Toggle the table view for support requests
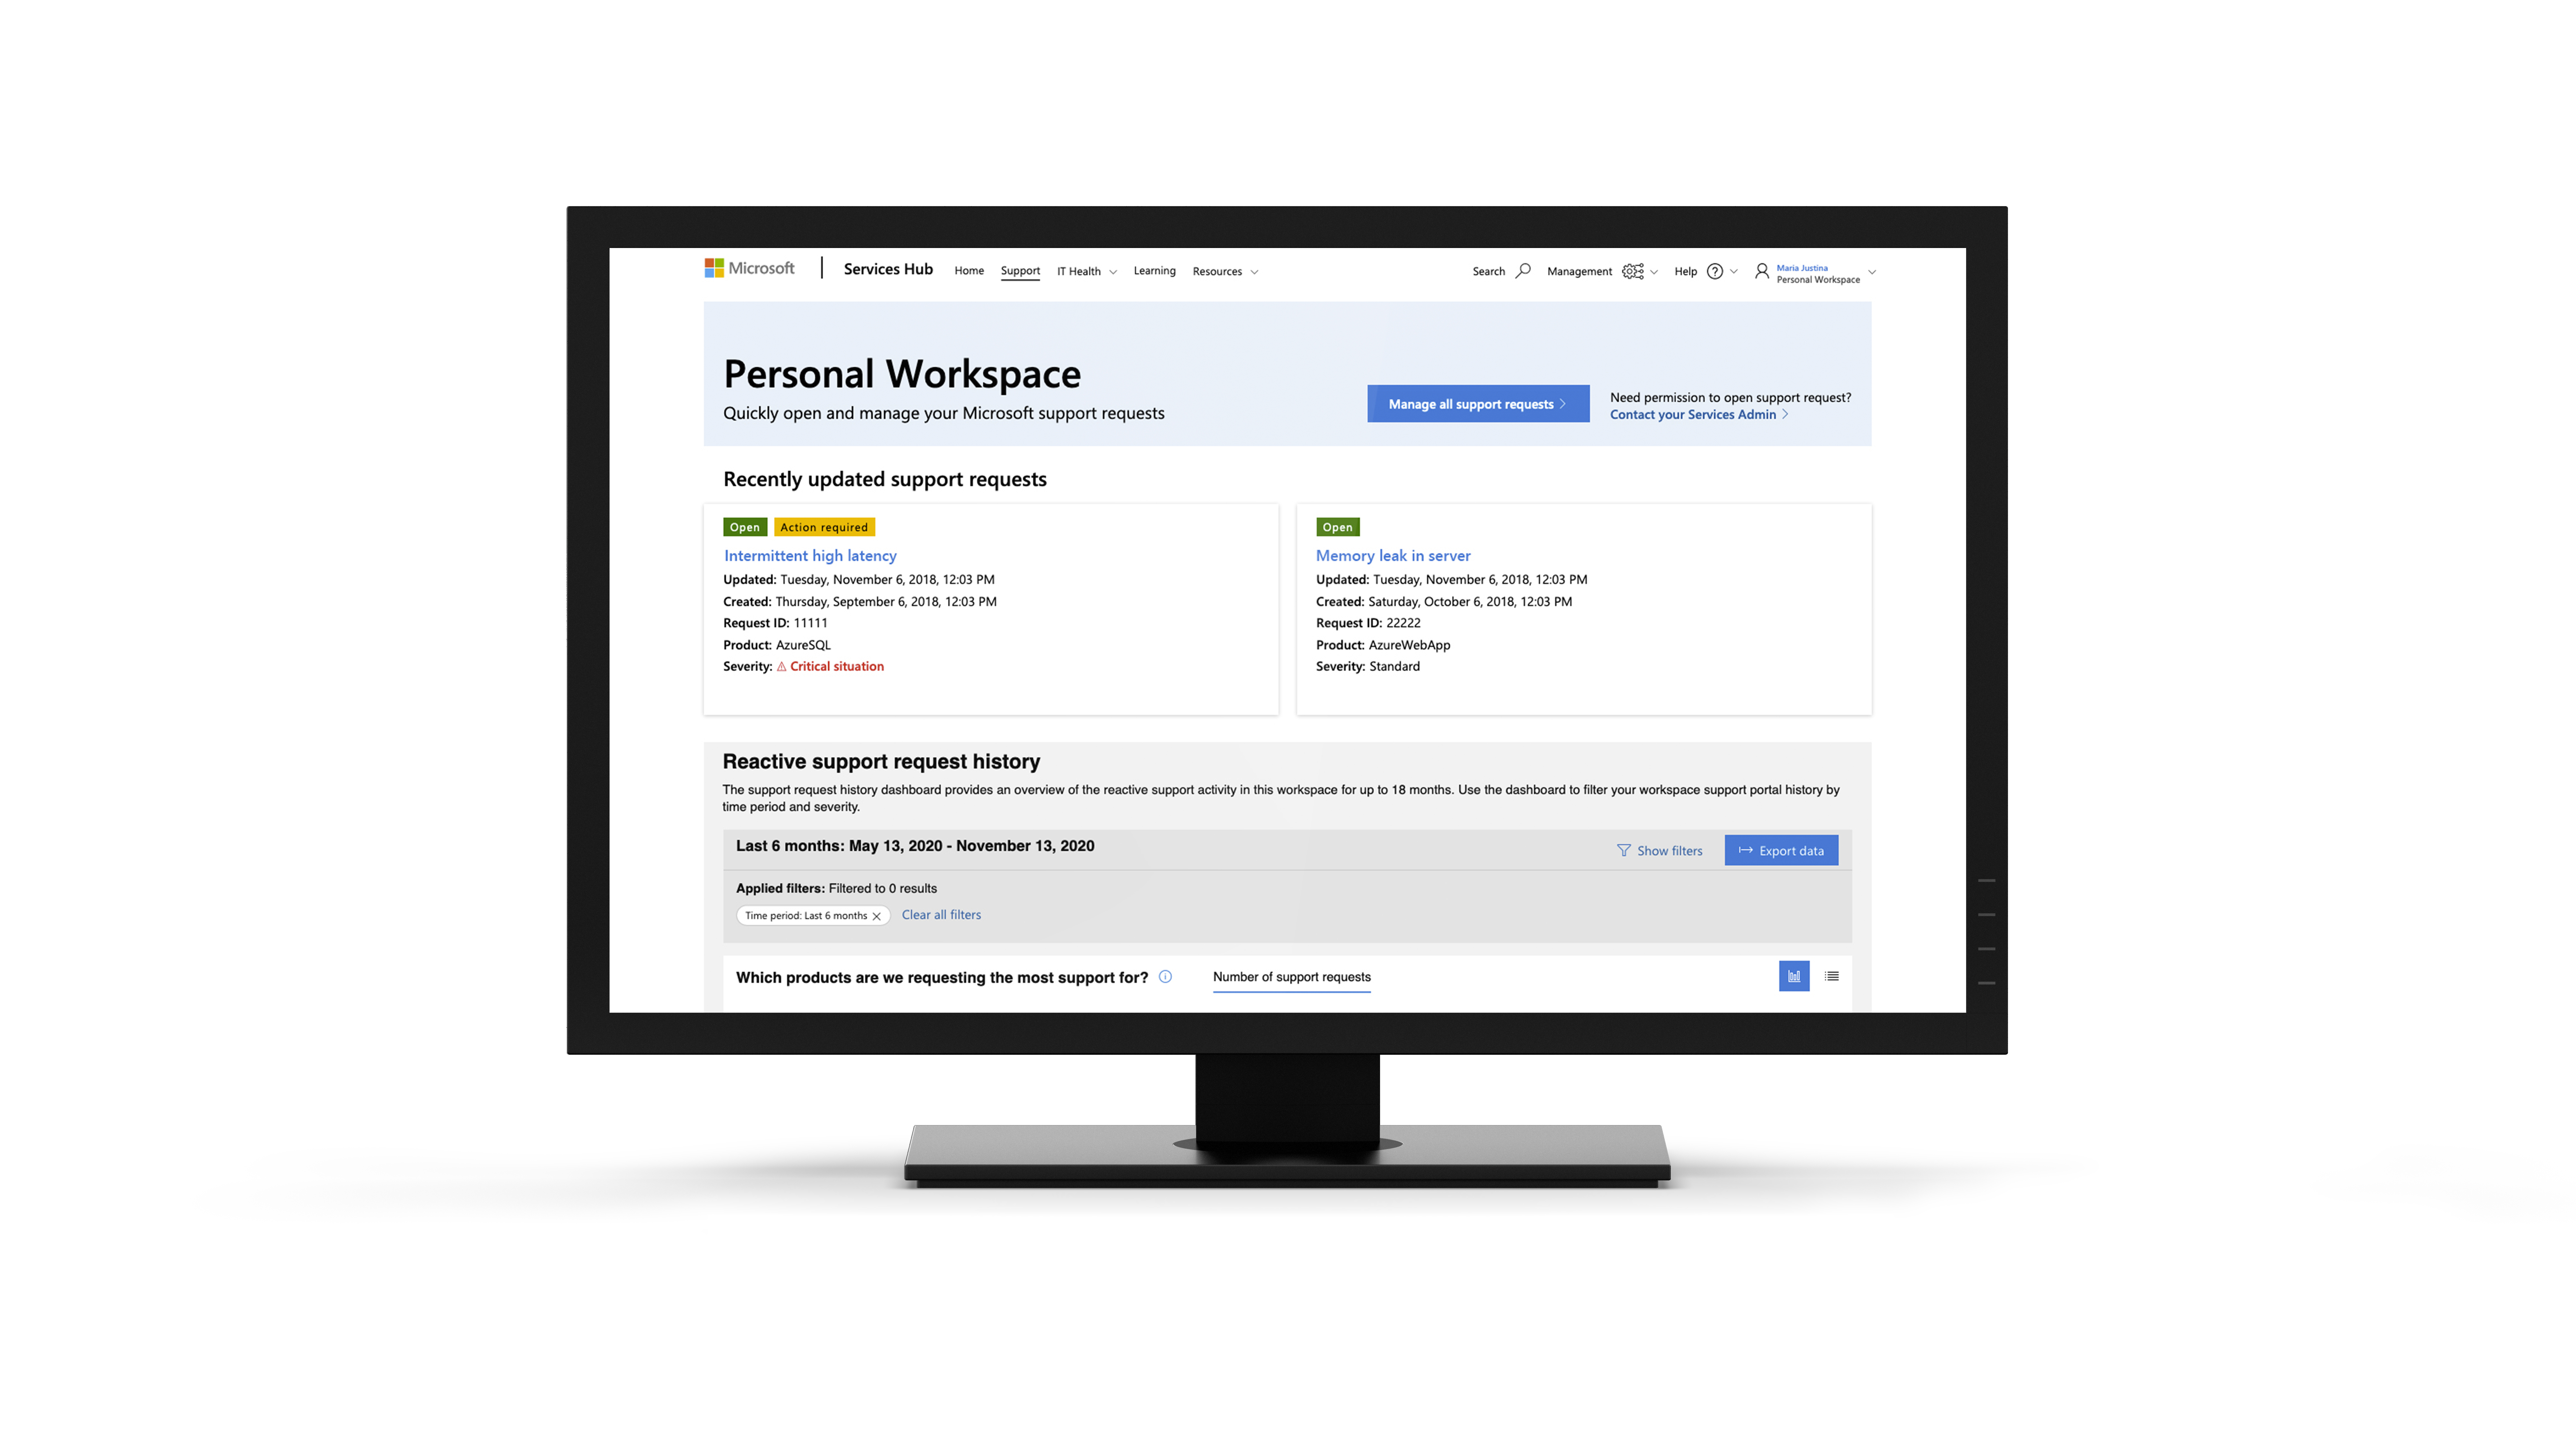2576x1449 pixels. [1831, 975]
